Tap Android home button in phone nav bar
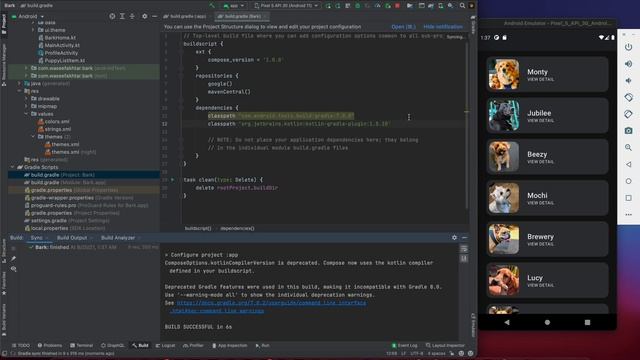640x360 pixels. click(547, 322)
